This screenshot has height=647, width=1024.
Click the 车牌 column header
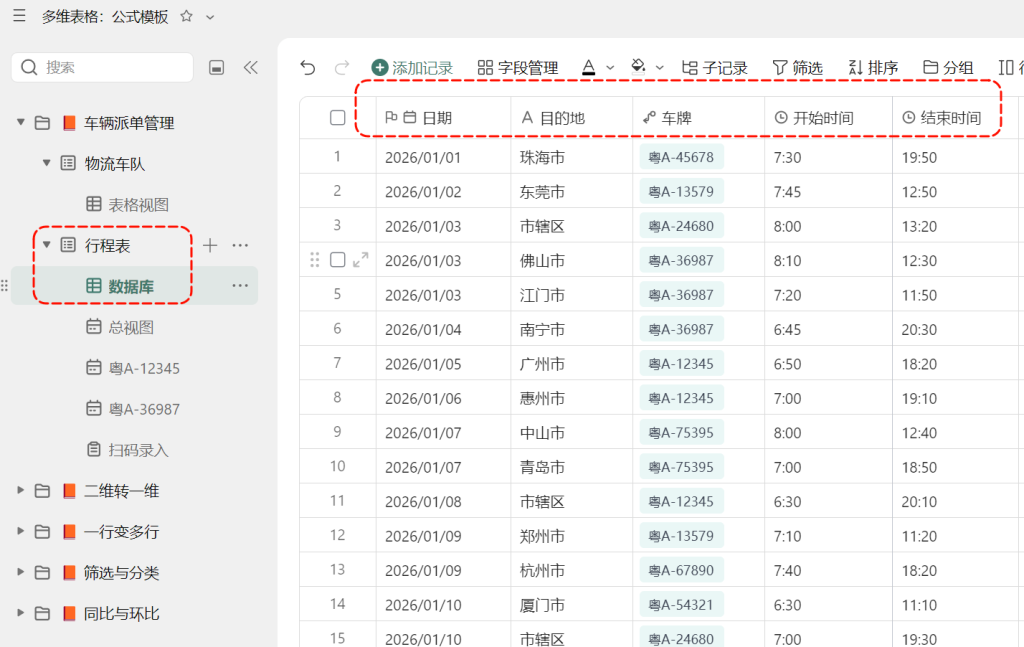pos(698,118)
